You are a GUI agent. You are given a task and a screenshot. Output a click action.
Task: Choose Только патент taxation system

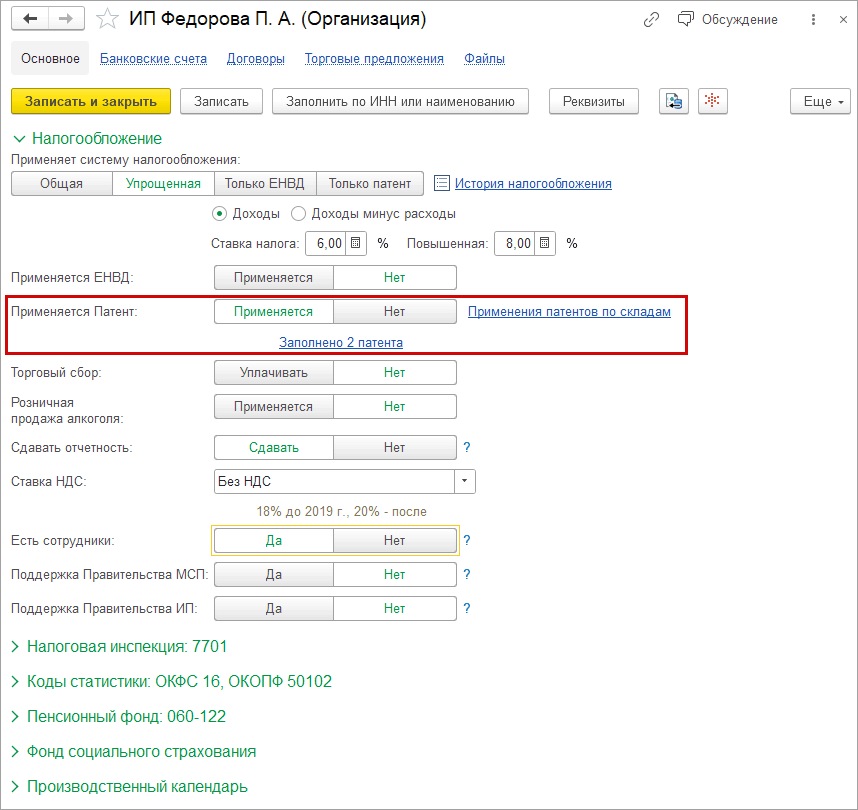click(x=370, y=183)
